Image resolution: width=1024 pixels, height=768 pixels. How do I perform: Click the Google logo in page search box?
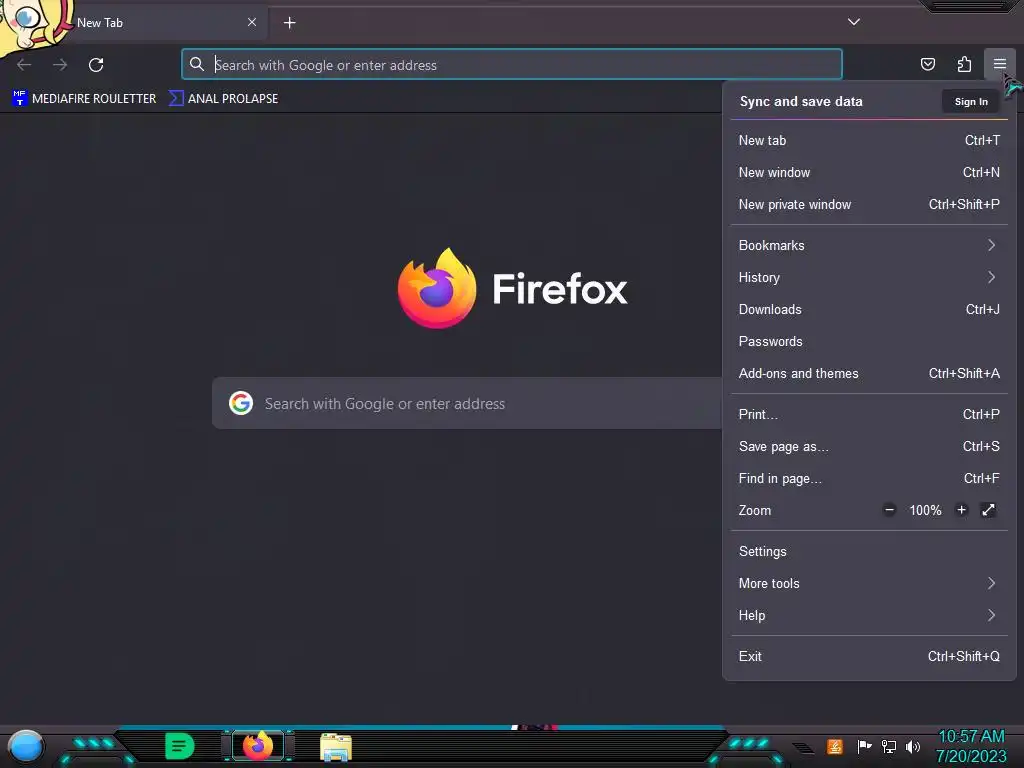pyautogui.click(x=241, y=403)
